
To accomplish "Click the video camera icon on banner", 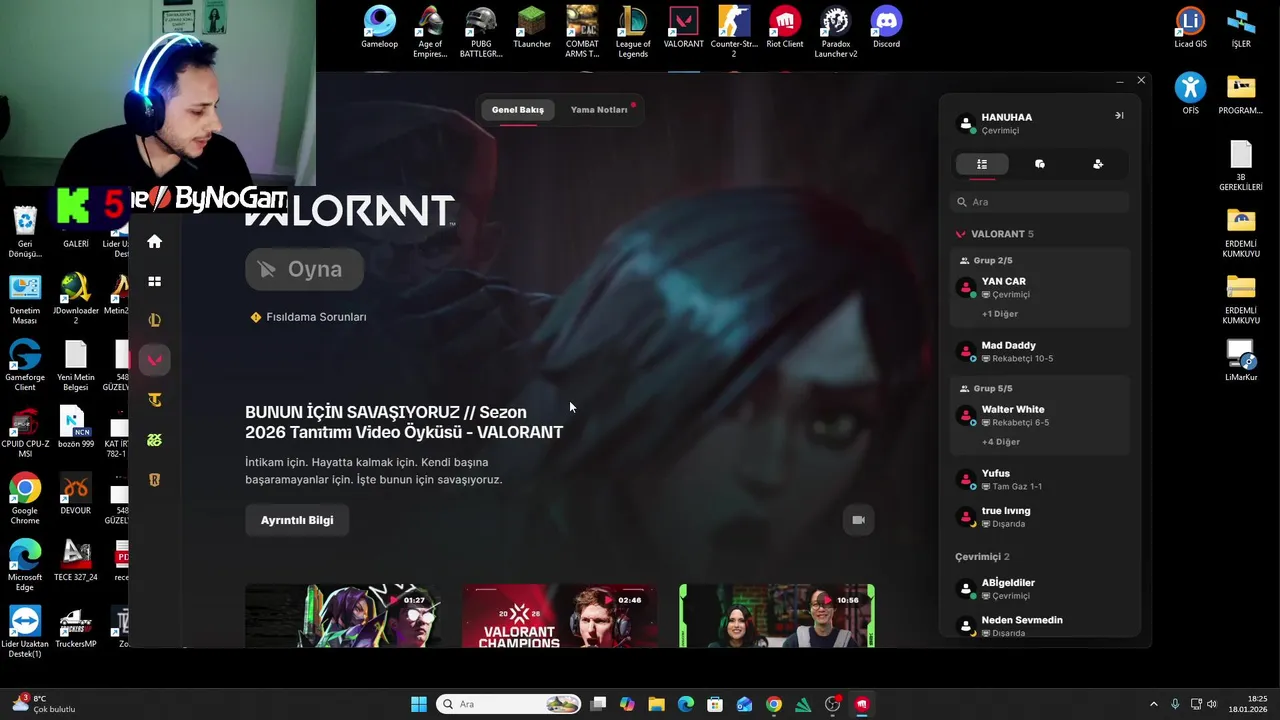I will [858, 520].
